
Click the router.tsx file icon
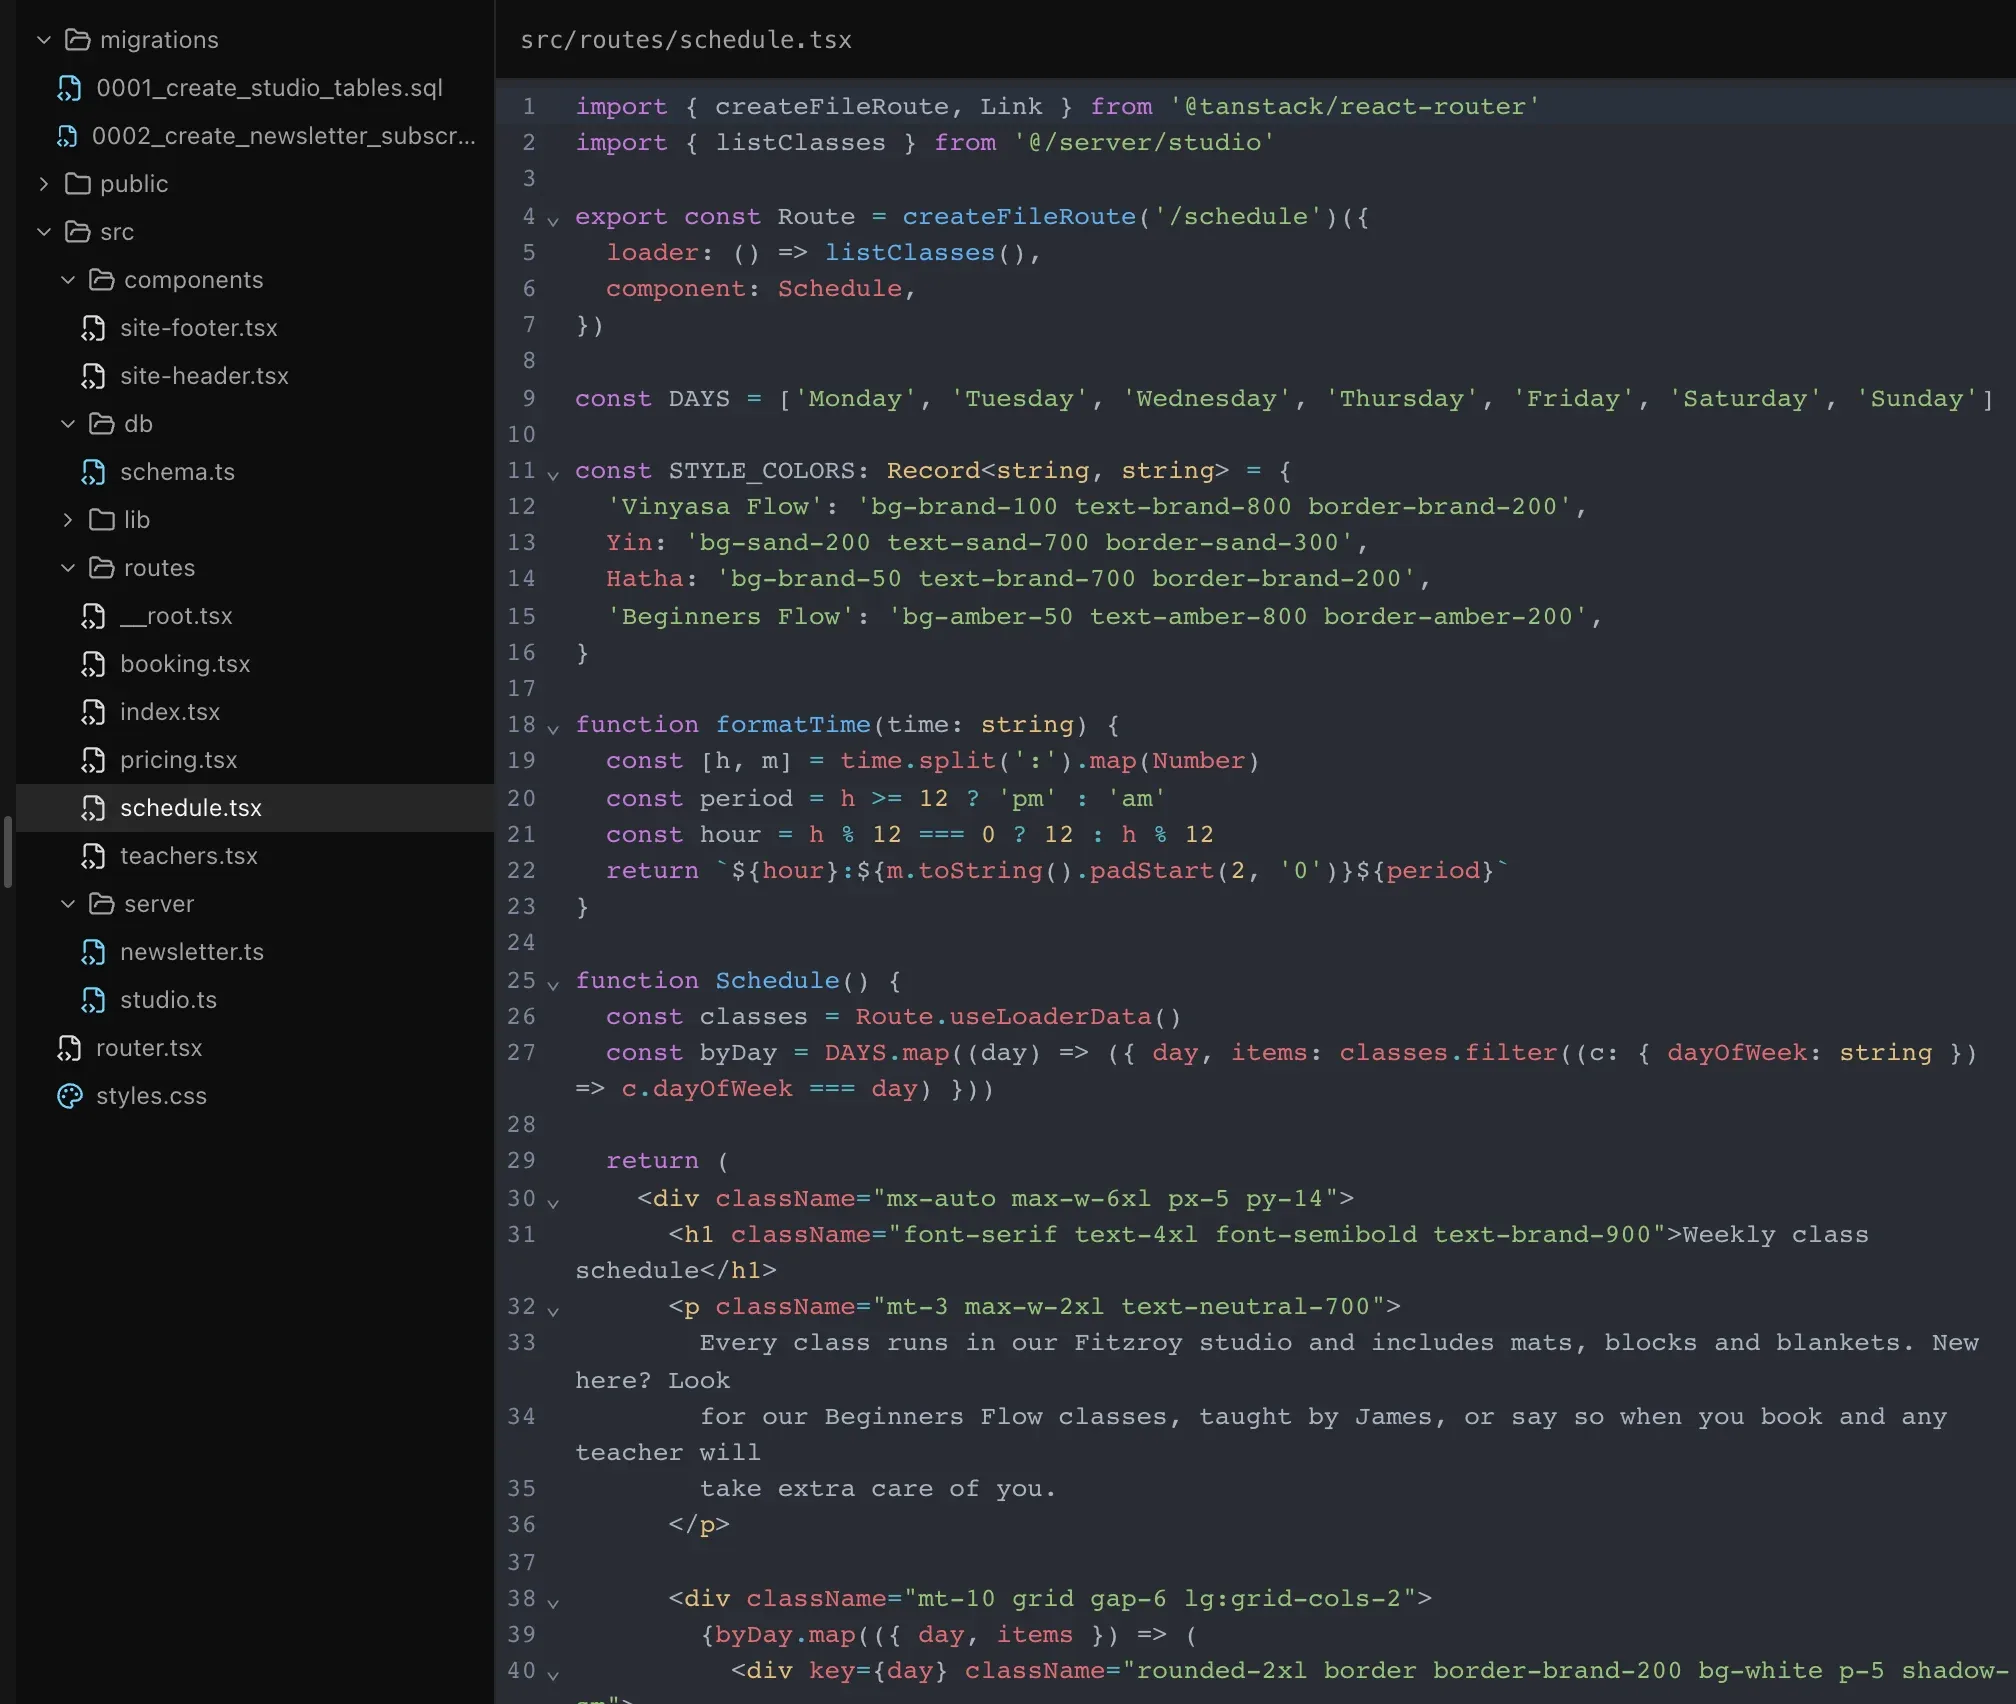(x=69, y=1048)
